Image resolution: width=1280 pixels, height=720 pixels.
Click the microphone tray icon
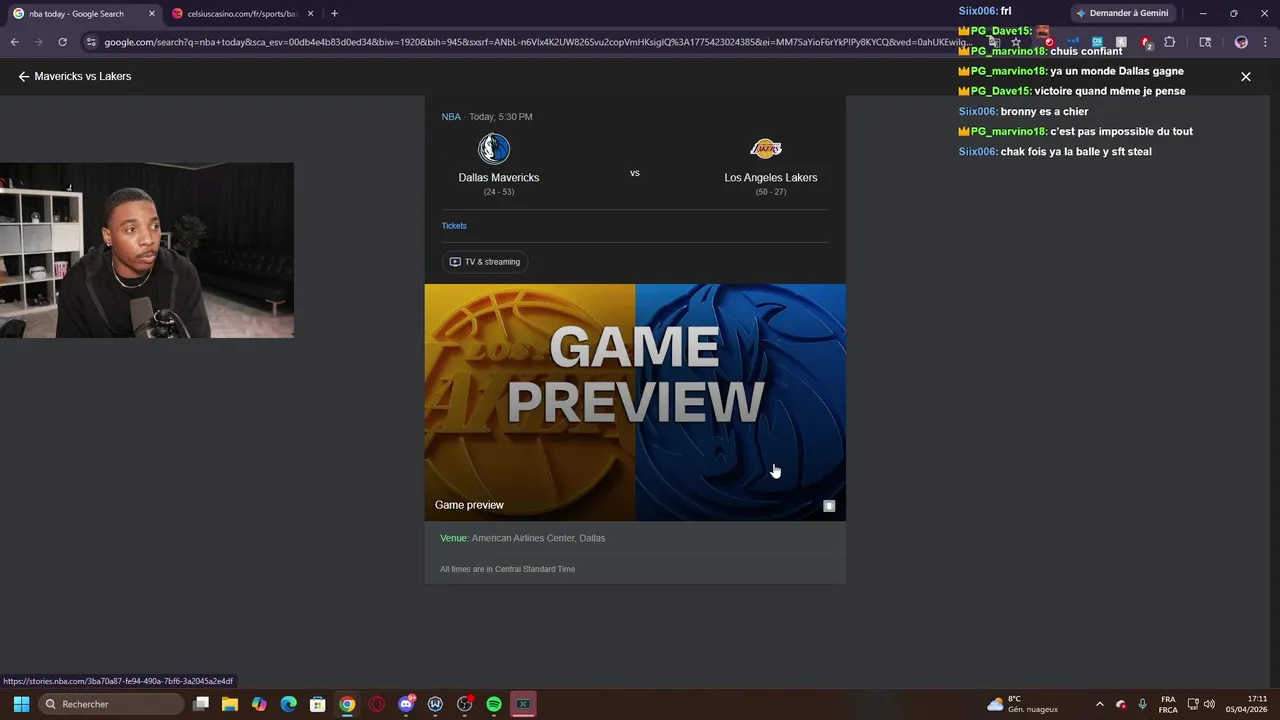pyautogui.click(x=1143, y=704)
